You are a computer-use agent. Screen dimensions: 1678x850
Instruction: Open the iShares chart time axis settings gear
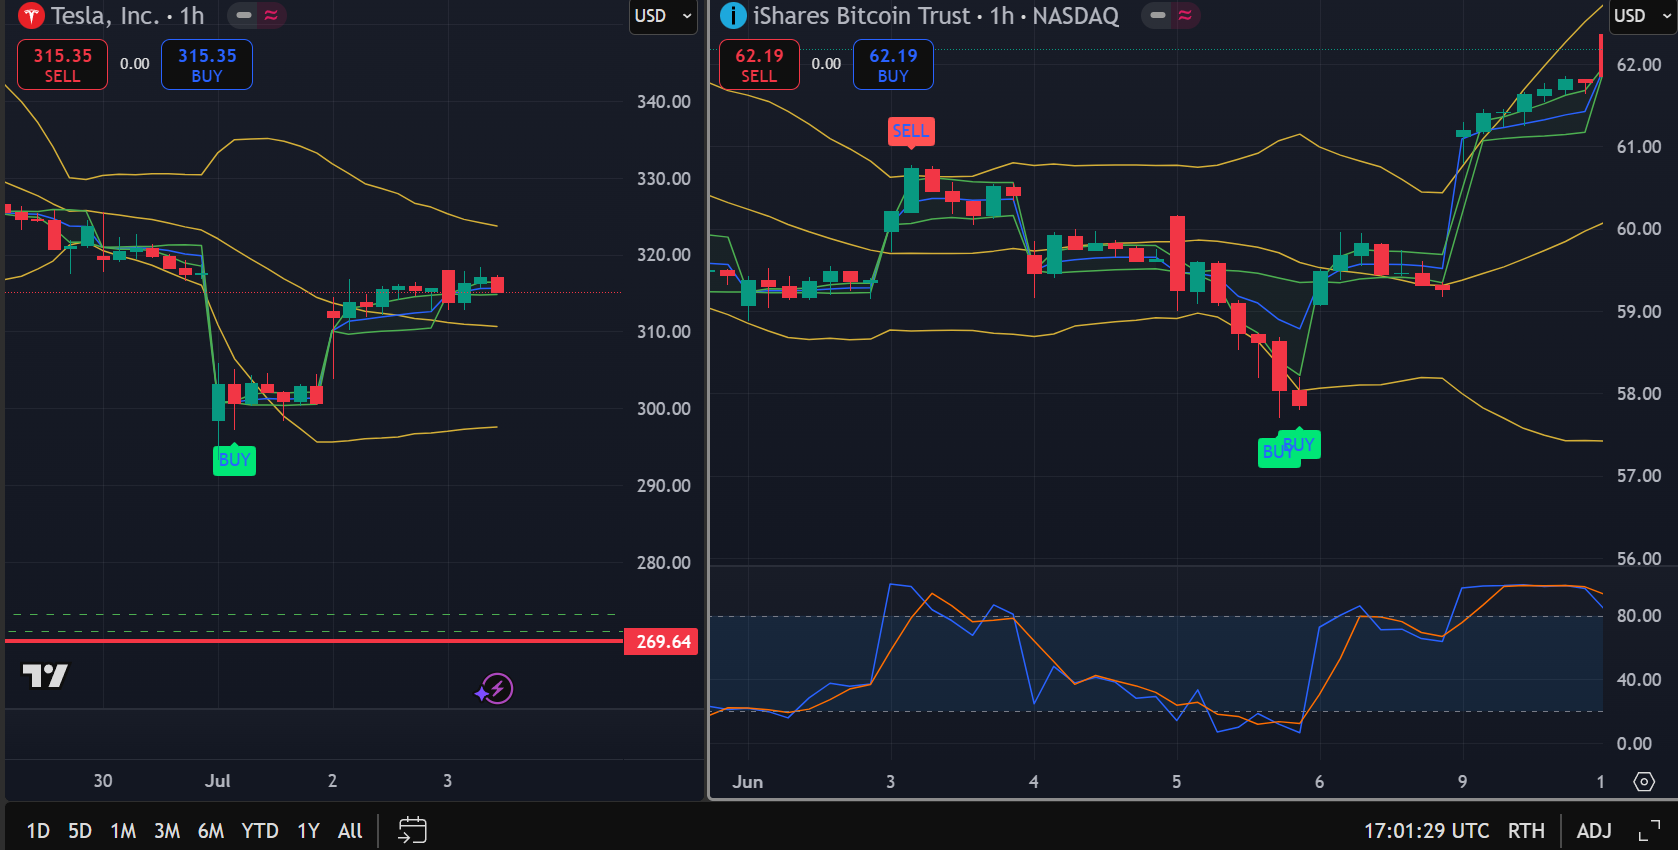pos(1644,782)
